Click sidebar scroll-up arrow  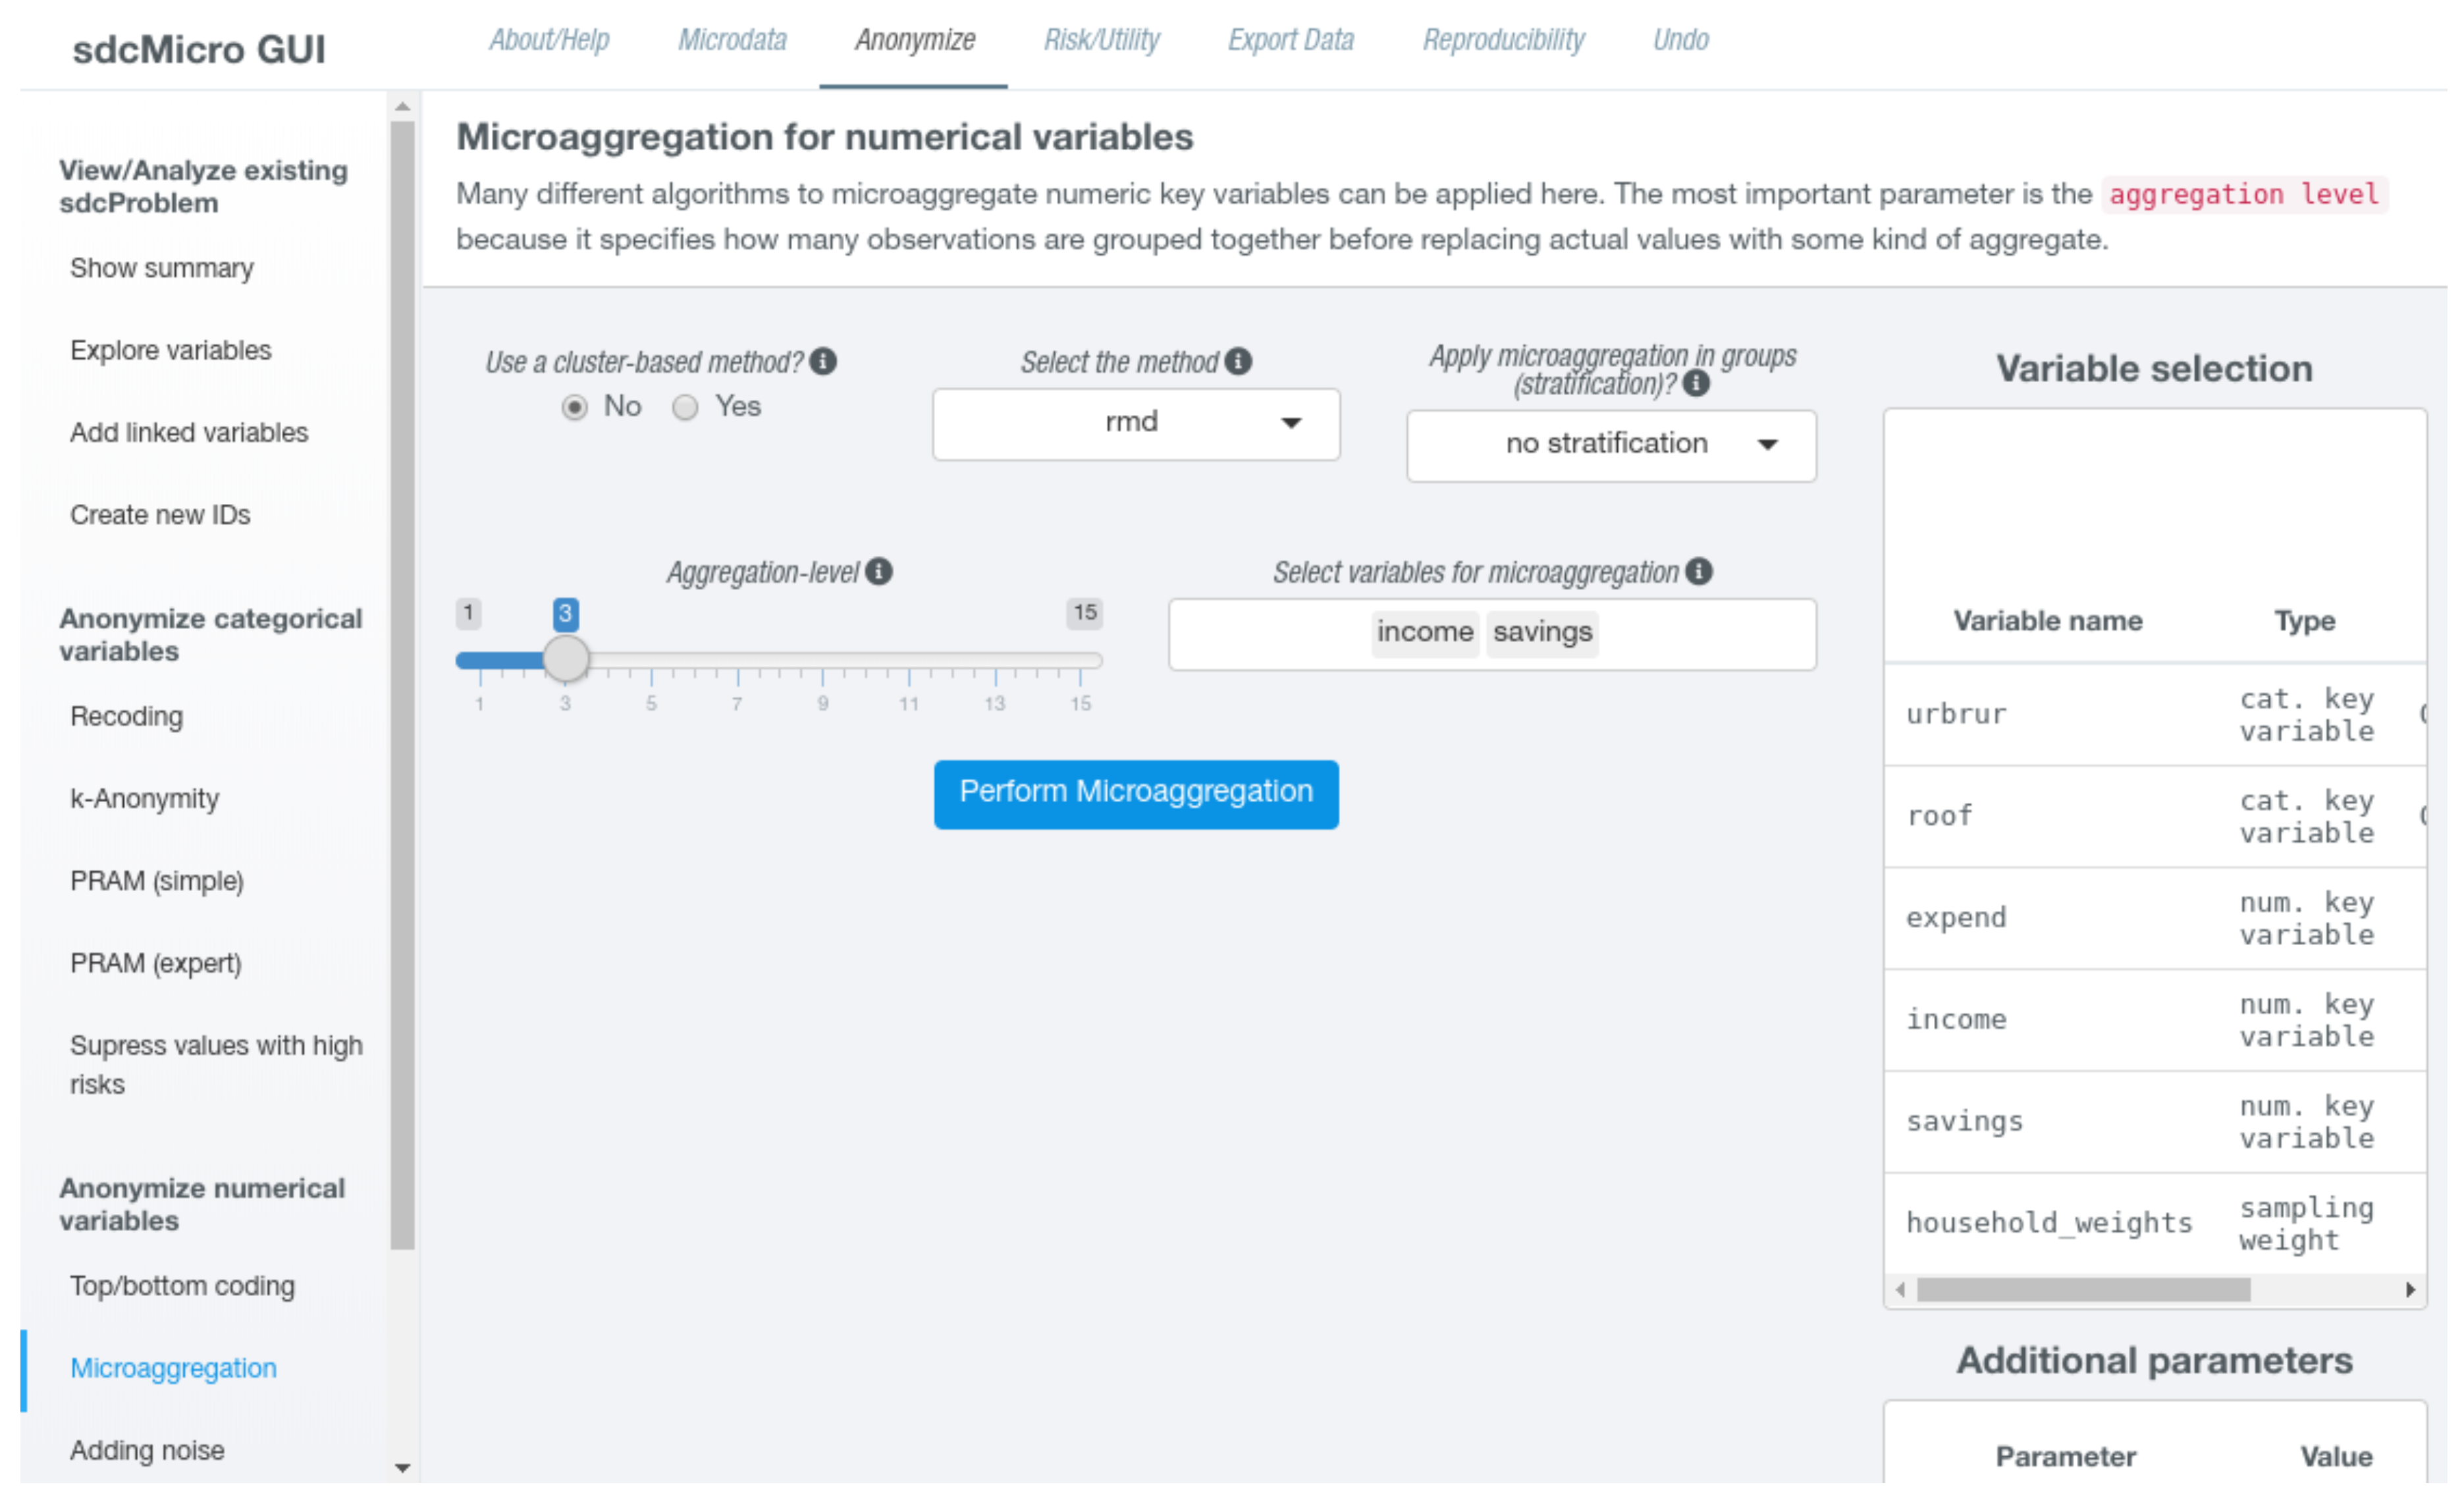tap(402, 106)
